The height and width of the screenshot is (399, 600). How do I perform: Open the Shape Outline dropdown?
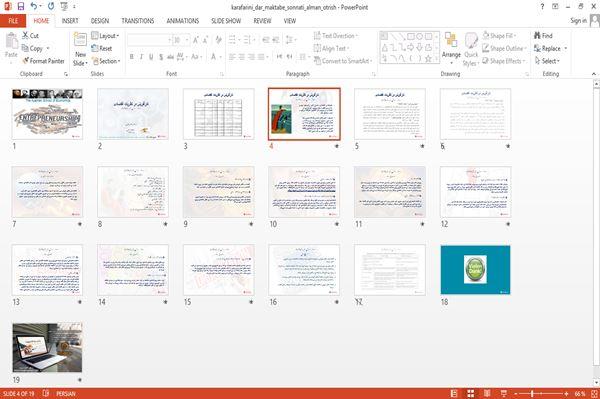click(504, 48)
